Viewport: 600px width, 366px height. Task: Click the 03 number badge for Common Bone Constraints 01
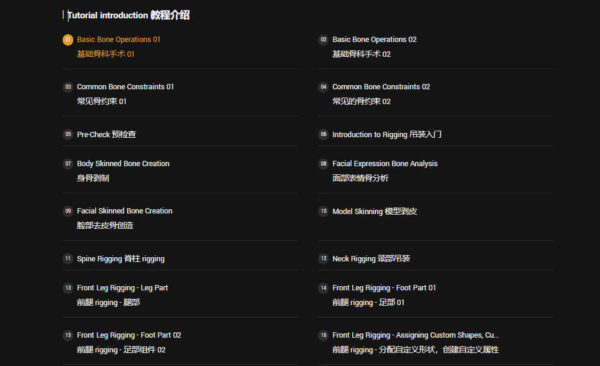(x=68, y=87)
